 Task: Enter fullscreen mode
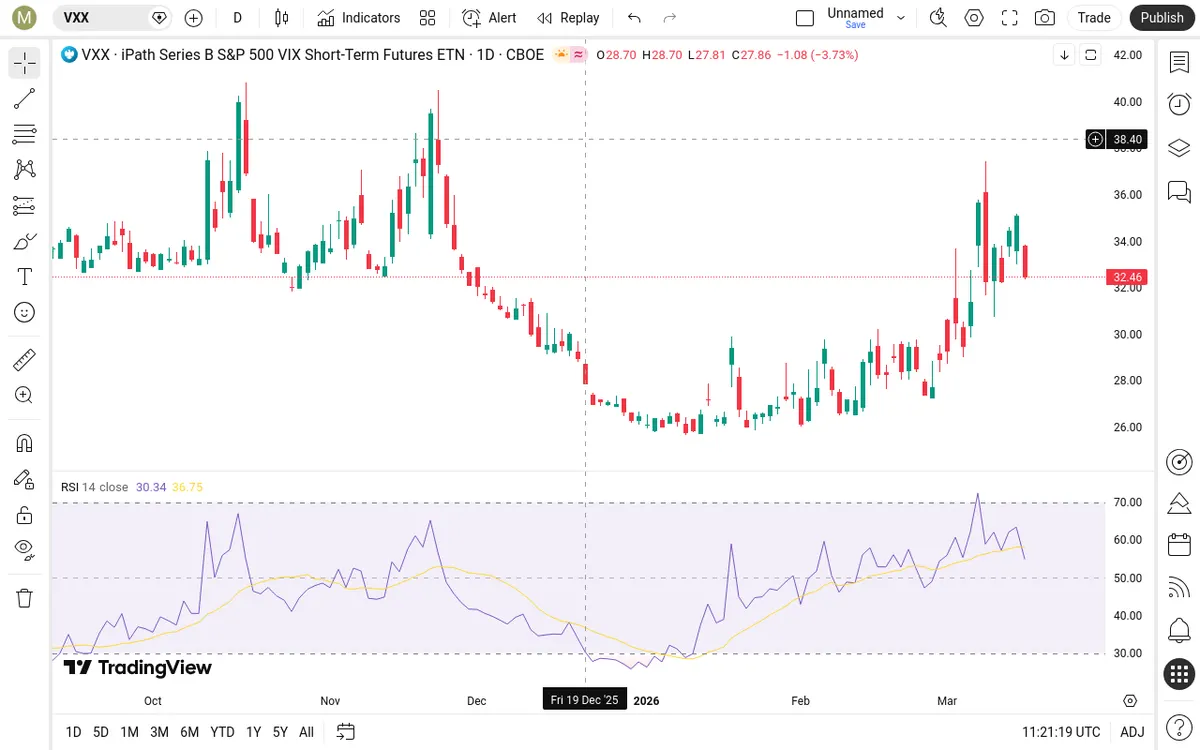tap(1010, 18)
